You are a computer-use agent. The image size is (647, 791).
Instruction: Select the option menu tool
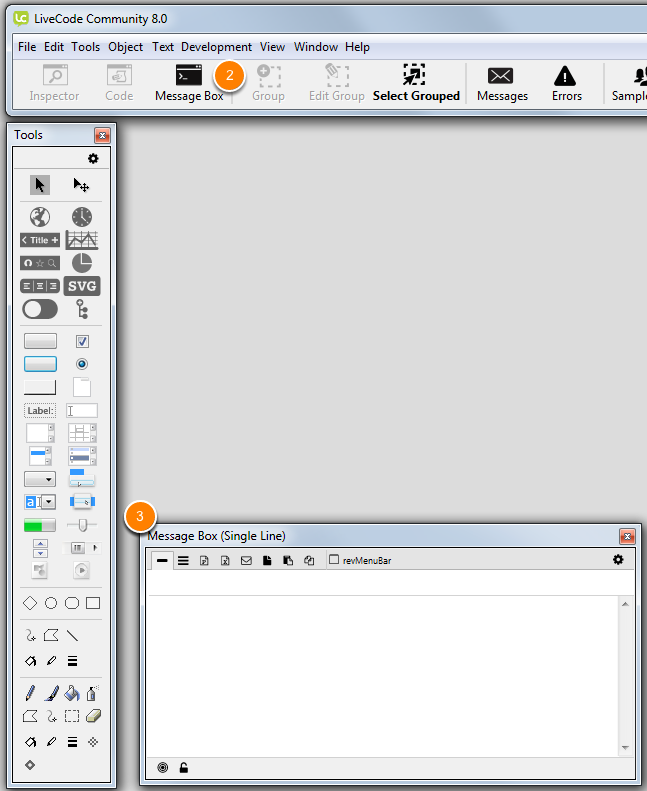coord(82,479)
